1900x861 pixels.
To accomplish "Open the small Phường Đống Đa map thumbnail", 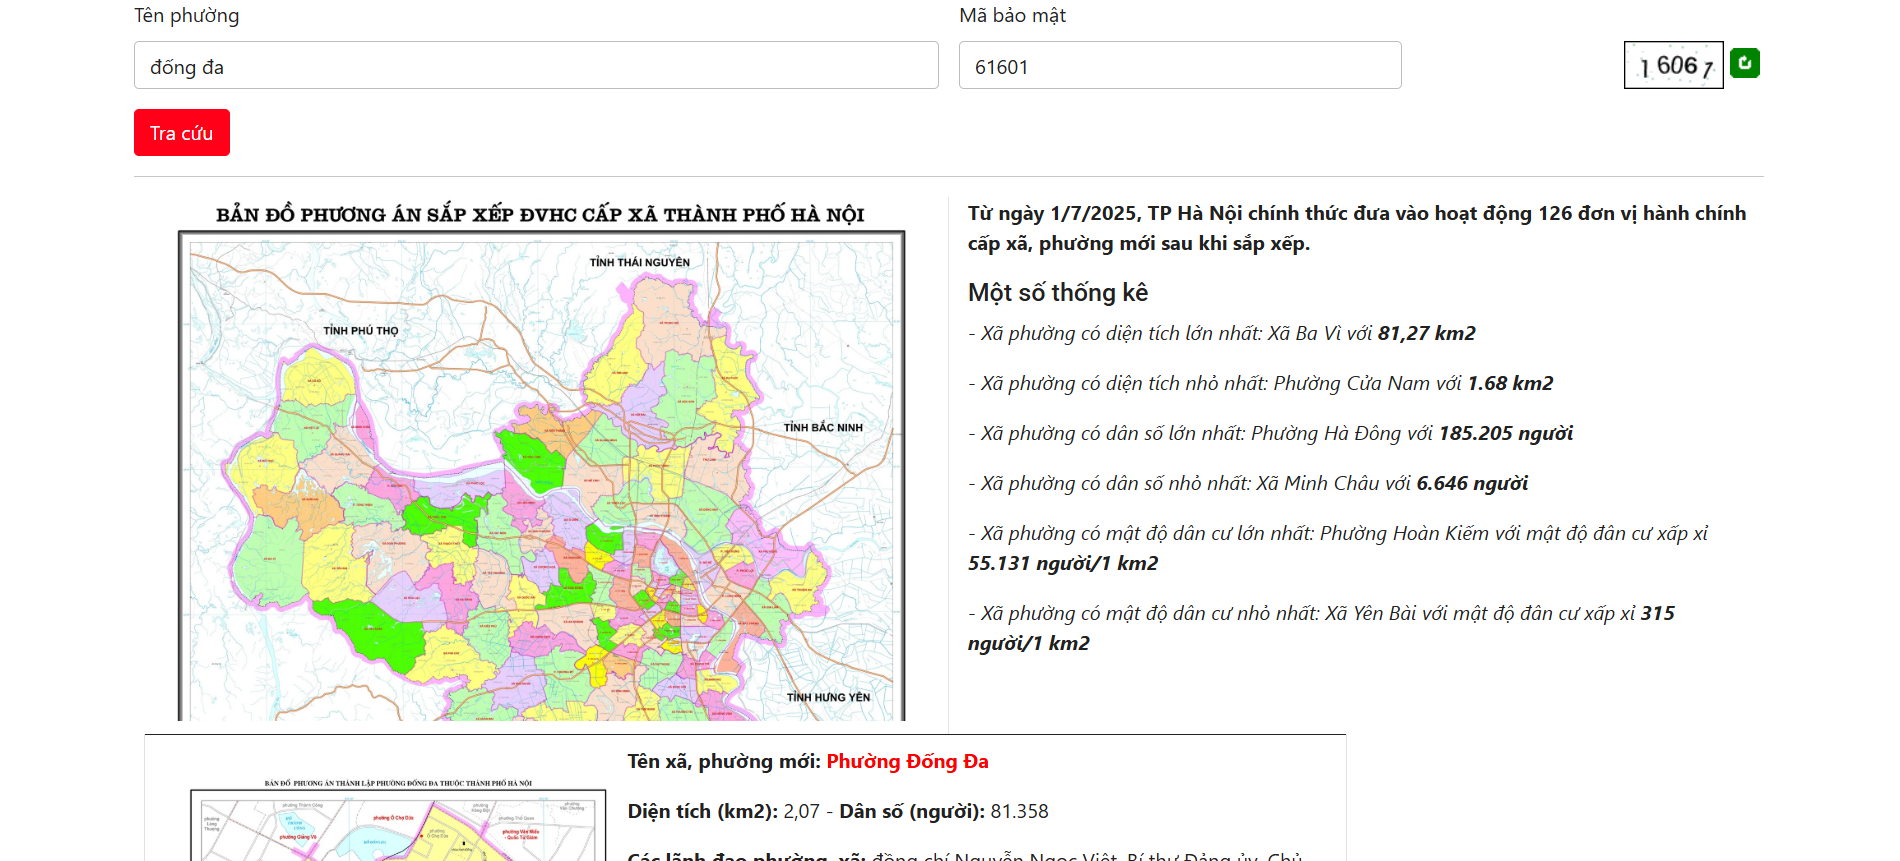I will pyautogui.click(x=398, y=824).
